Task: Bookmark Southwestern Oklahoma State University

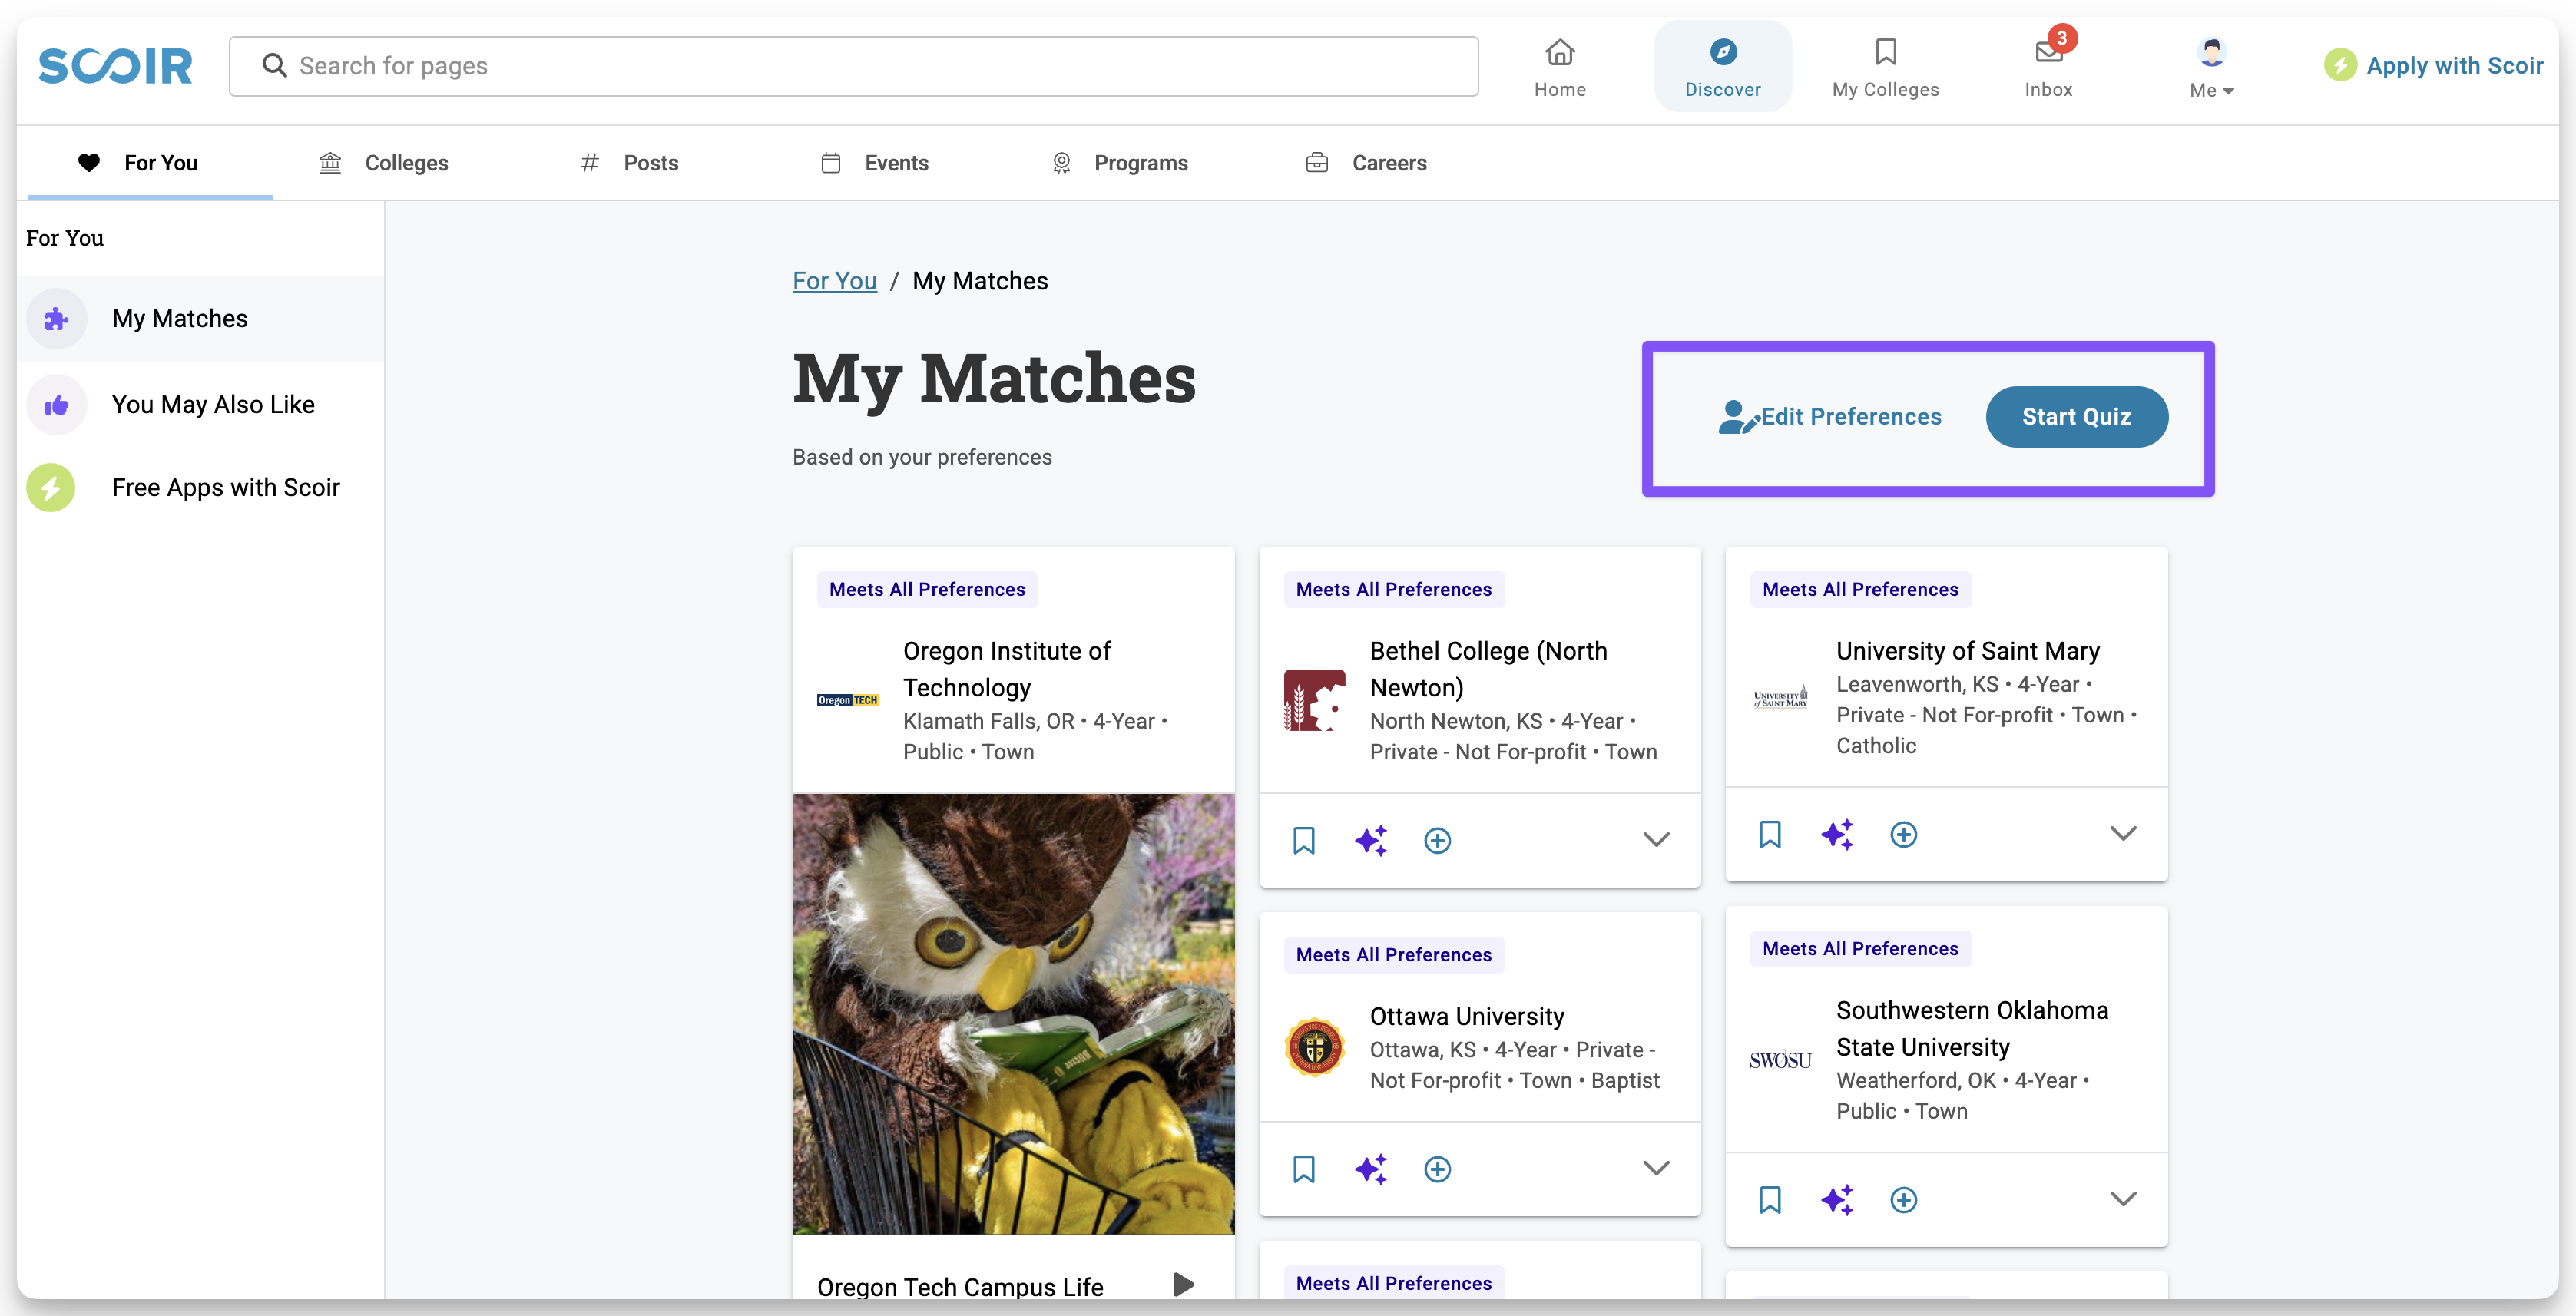Action: pyautogui.click(x=1769, y=1200)
